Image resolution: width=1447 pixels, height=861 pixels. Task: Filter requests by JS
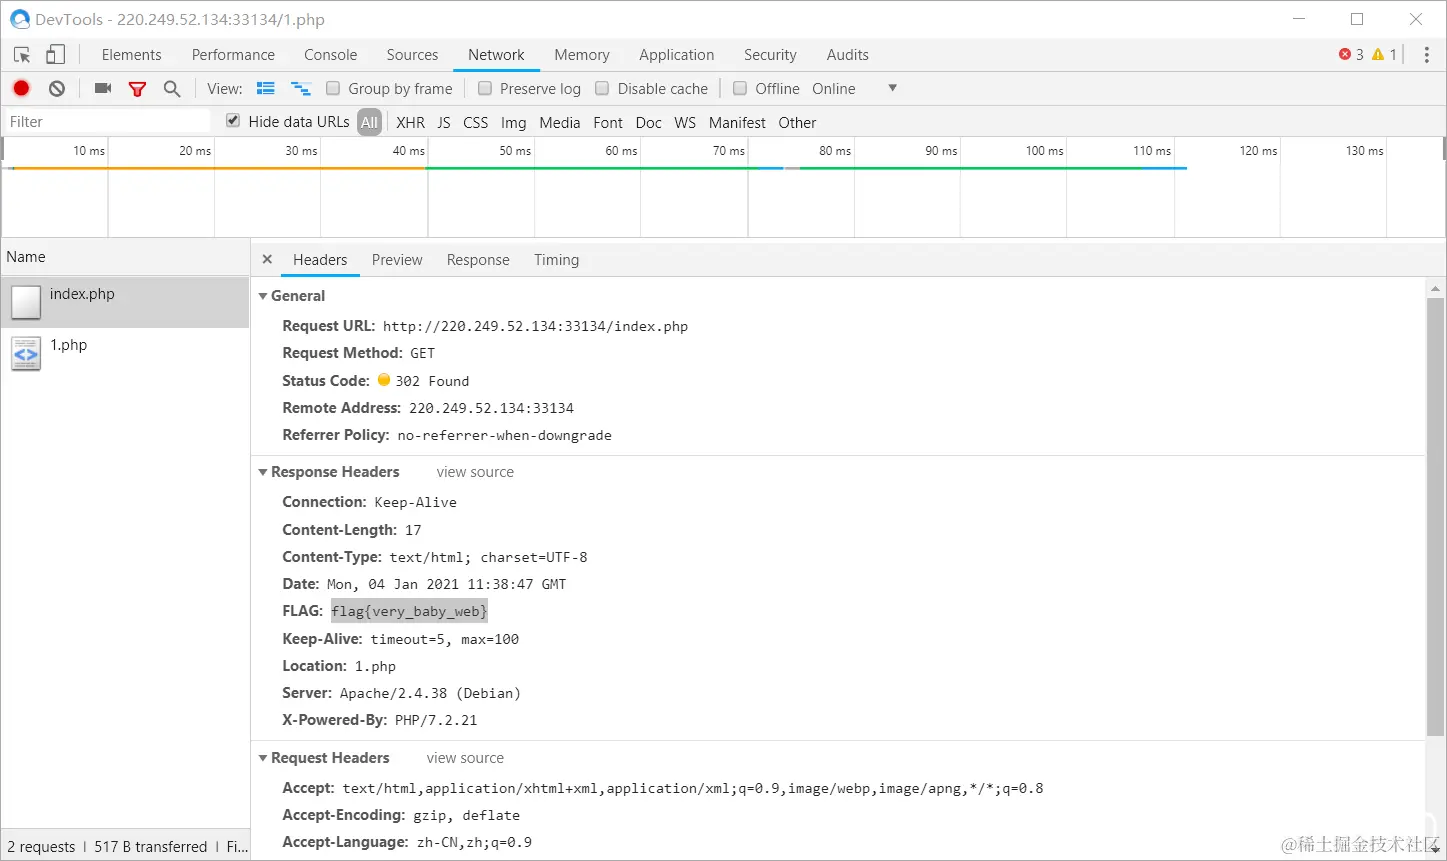(x=444, y=122)
